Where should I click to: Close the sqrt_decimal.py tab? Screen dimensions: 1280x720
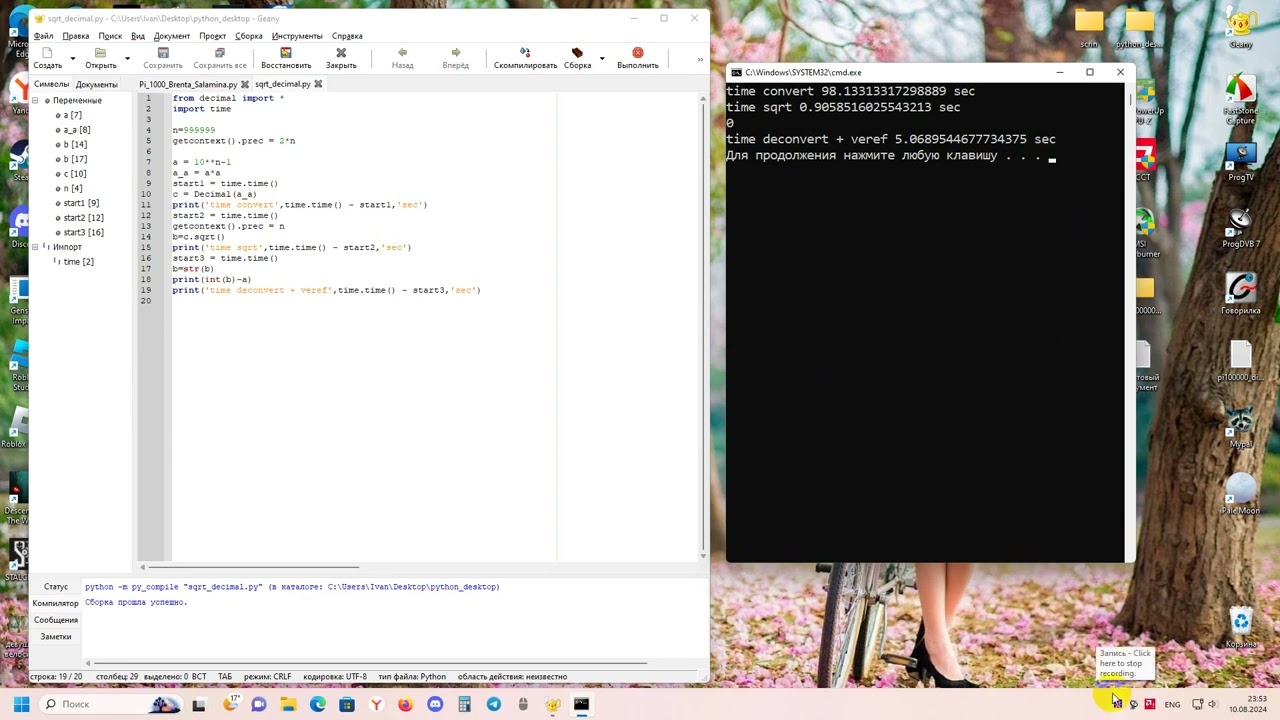point(318,84)
